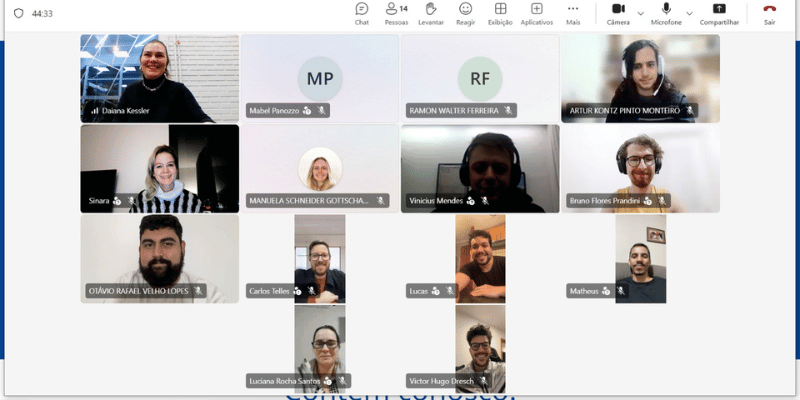Click the Daiana Kessler name label
Viewport: 800px width, 400px height.
126,111
